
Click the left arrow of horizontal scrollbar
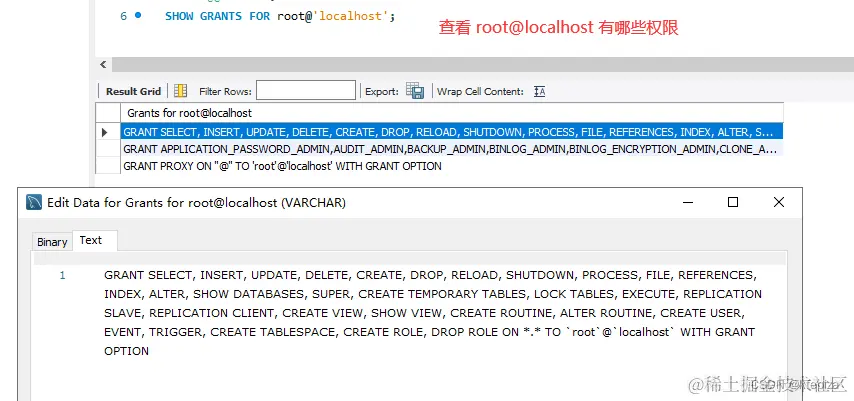103,65
